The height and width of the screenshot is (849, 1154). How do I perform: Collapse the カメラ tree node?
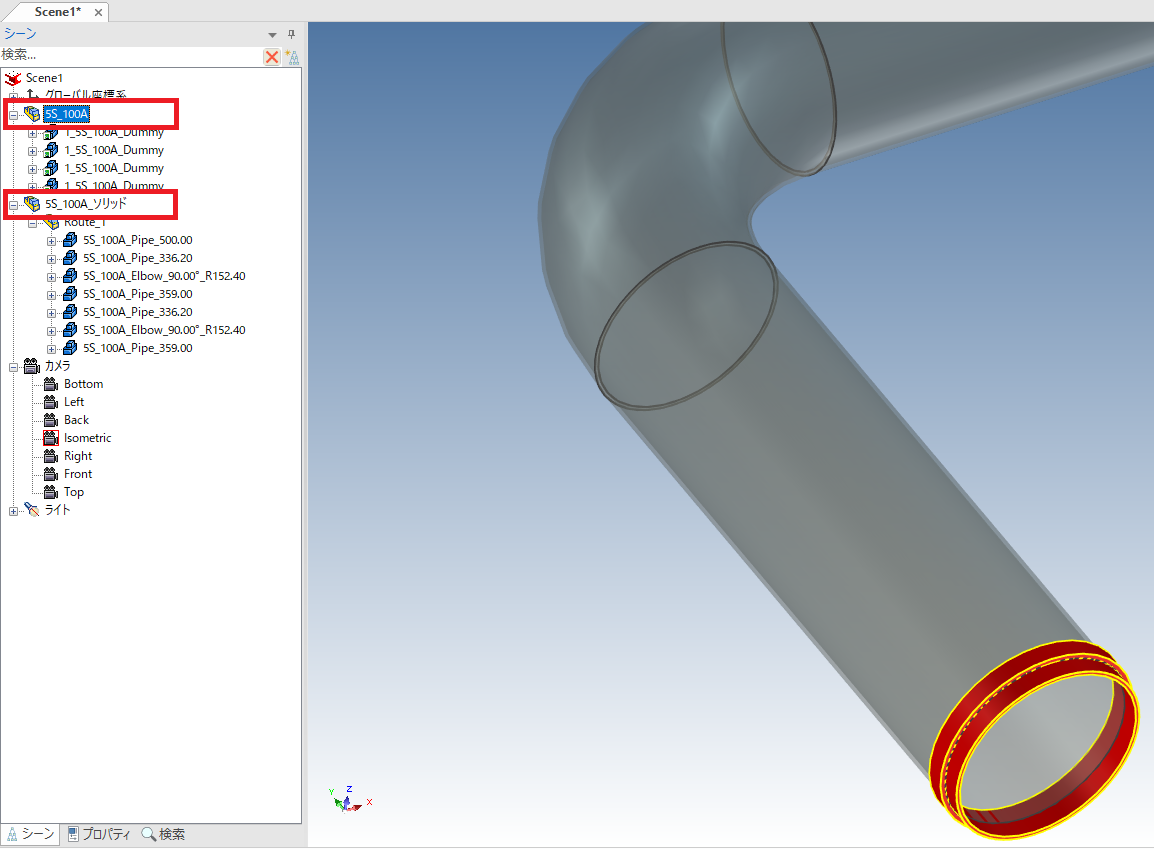(14, 366)
